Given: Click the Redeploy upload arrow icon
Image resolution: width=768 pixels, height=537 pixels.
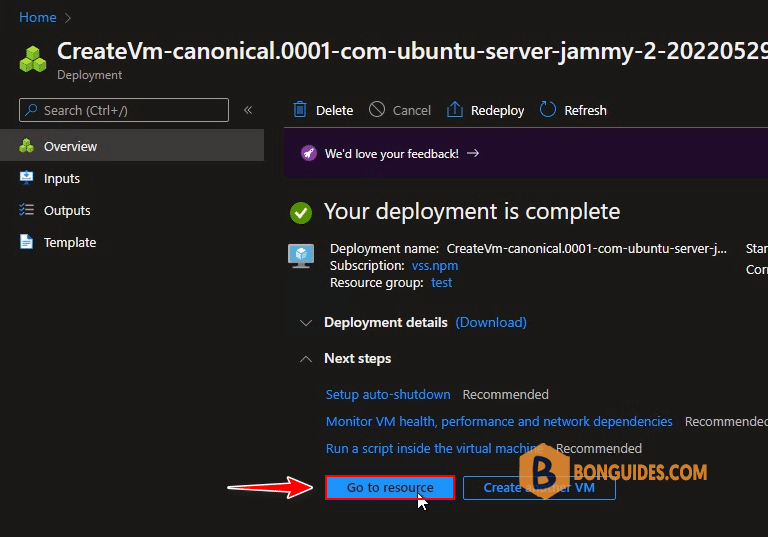Looking at the screenshot, I should click(455, 109).
